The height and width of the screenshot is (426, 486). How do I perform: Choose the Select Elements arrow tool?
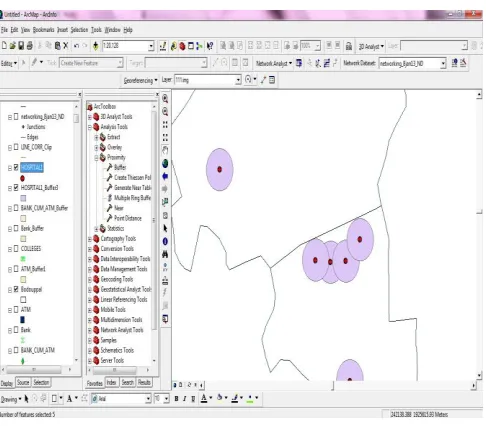[165, 228]
